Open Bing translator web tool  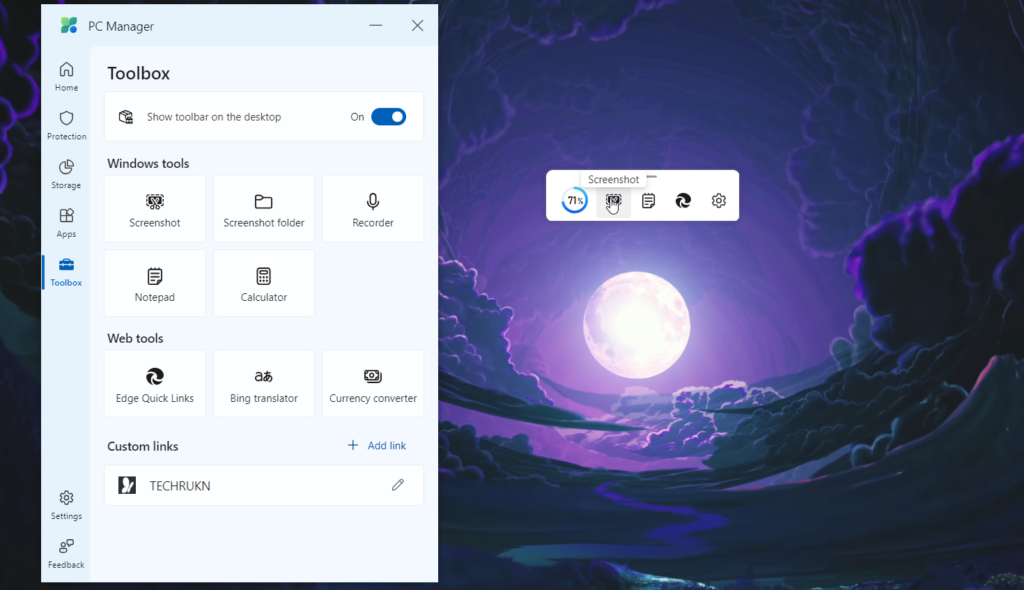click(x=264, y=384)
